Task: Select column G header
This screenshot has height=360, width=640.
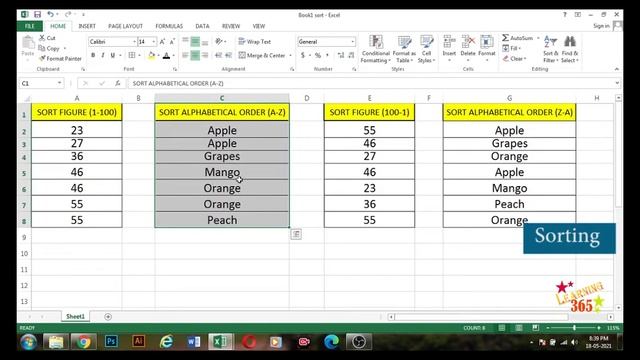Action: 509,98
